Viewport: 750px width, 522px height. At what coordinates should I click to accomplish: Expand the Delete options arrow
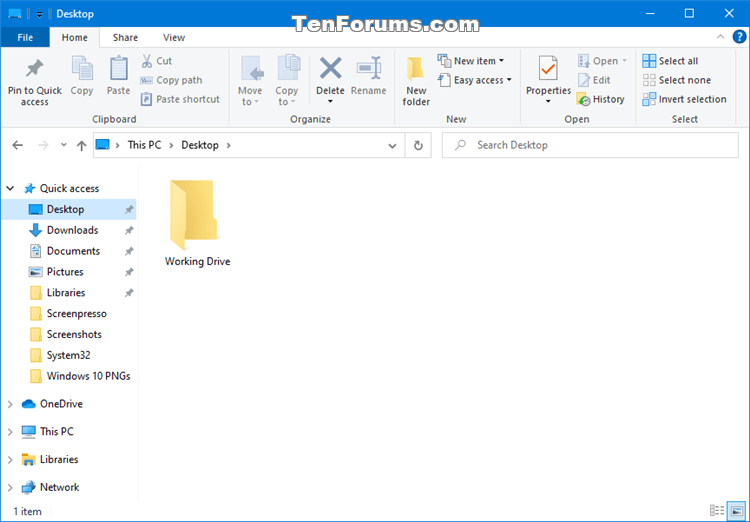point(331,102)
